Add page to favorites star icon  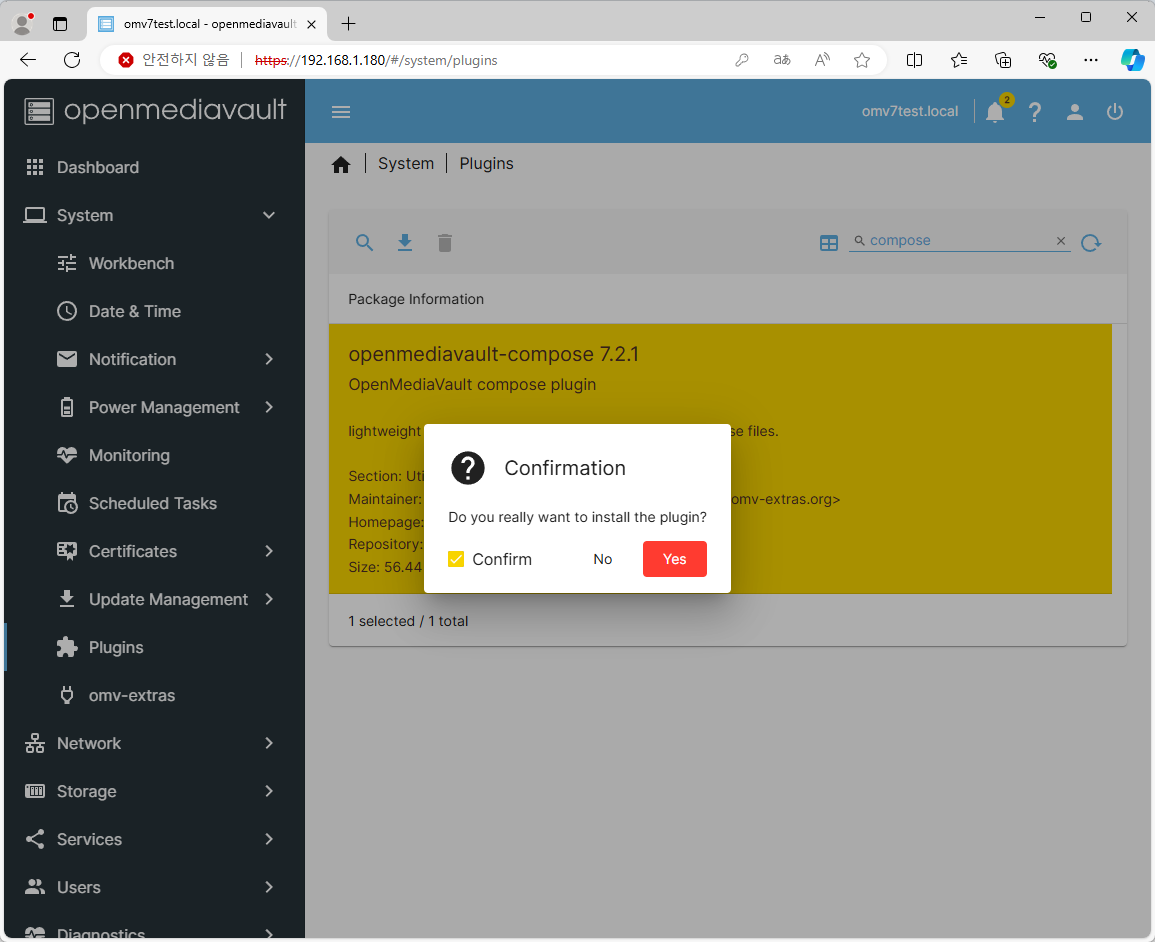click(x=862, y=60)
